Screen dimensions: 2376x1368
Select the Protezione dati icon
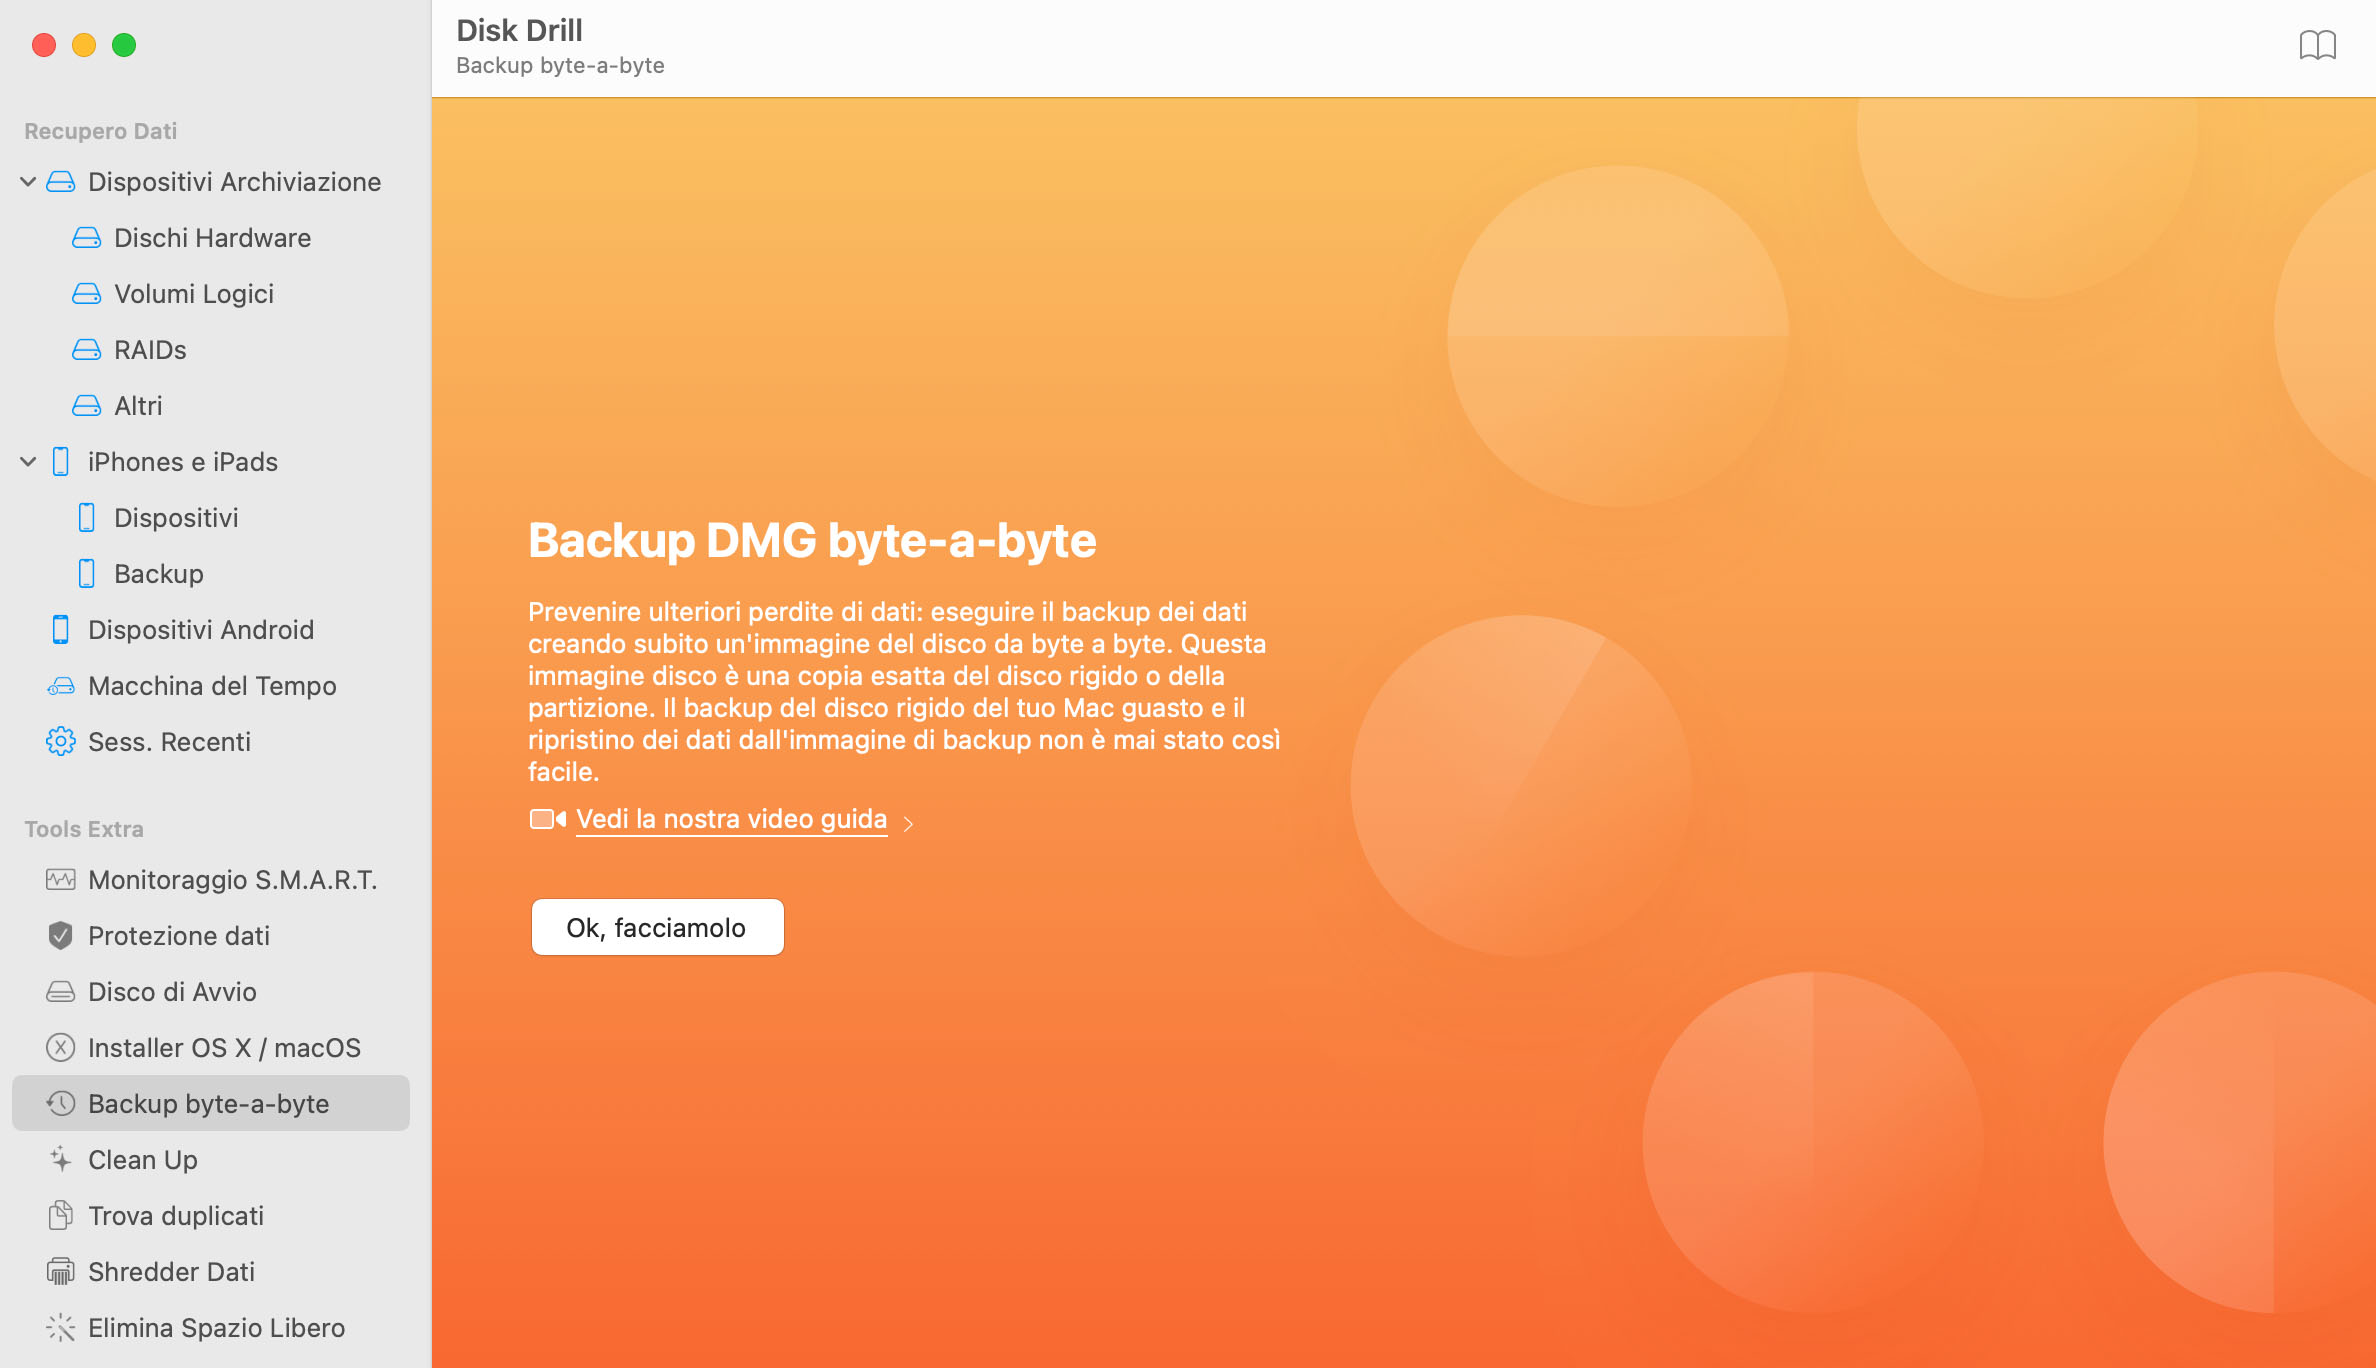60,935
